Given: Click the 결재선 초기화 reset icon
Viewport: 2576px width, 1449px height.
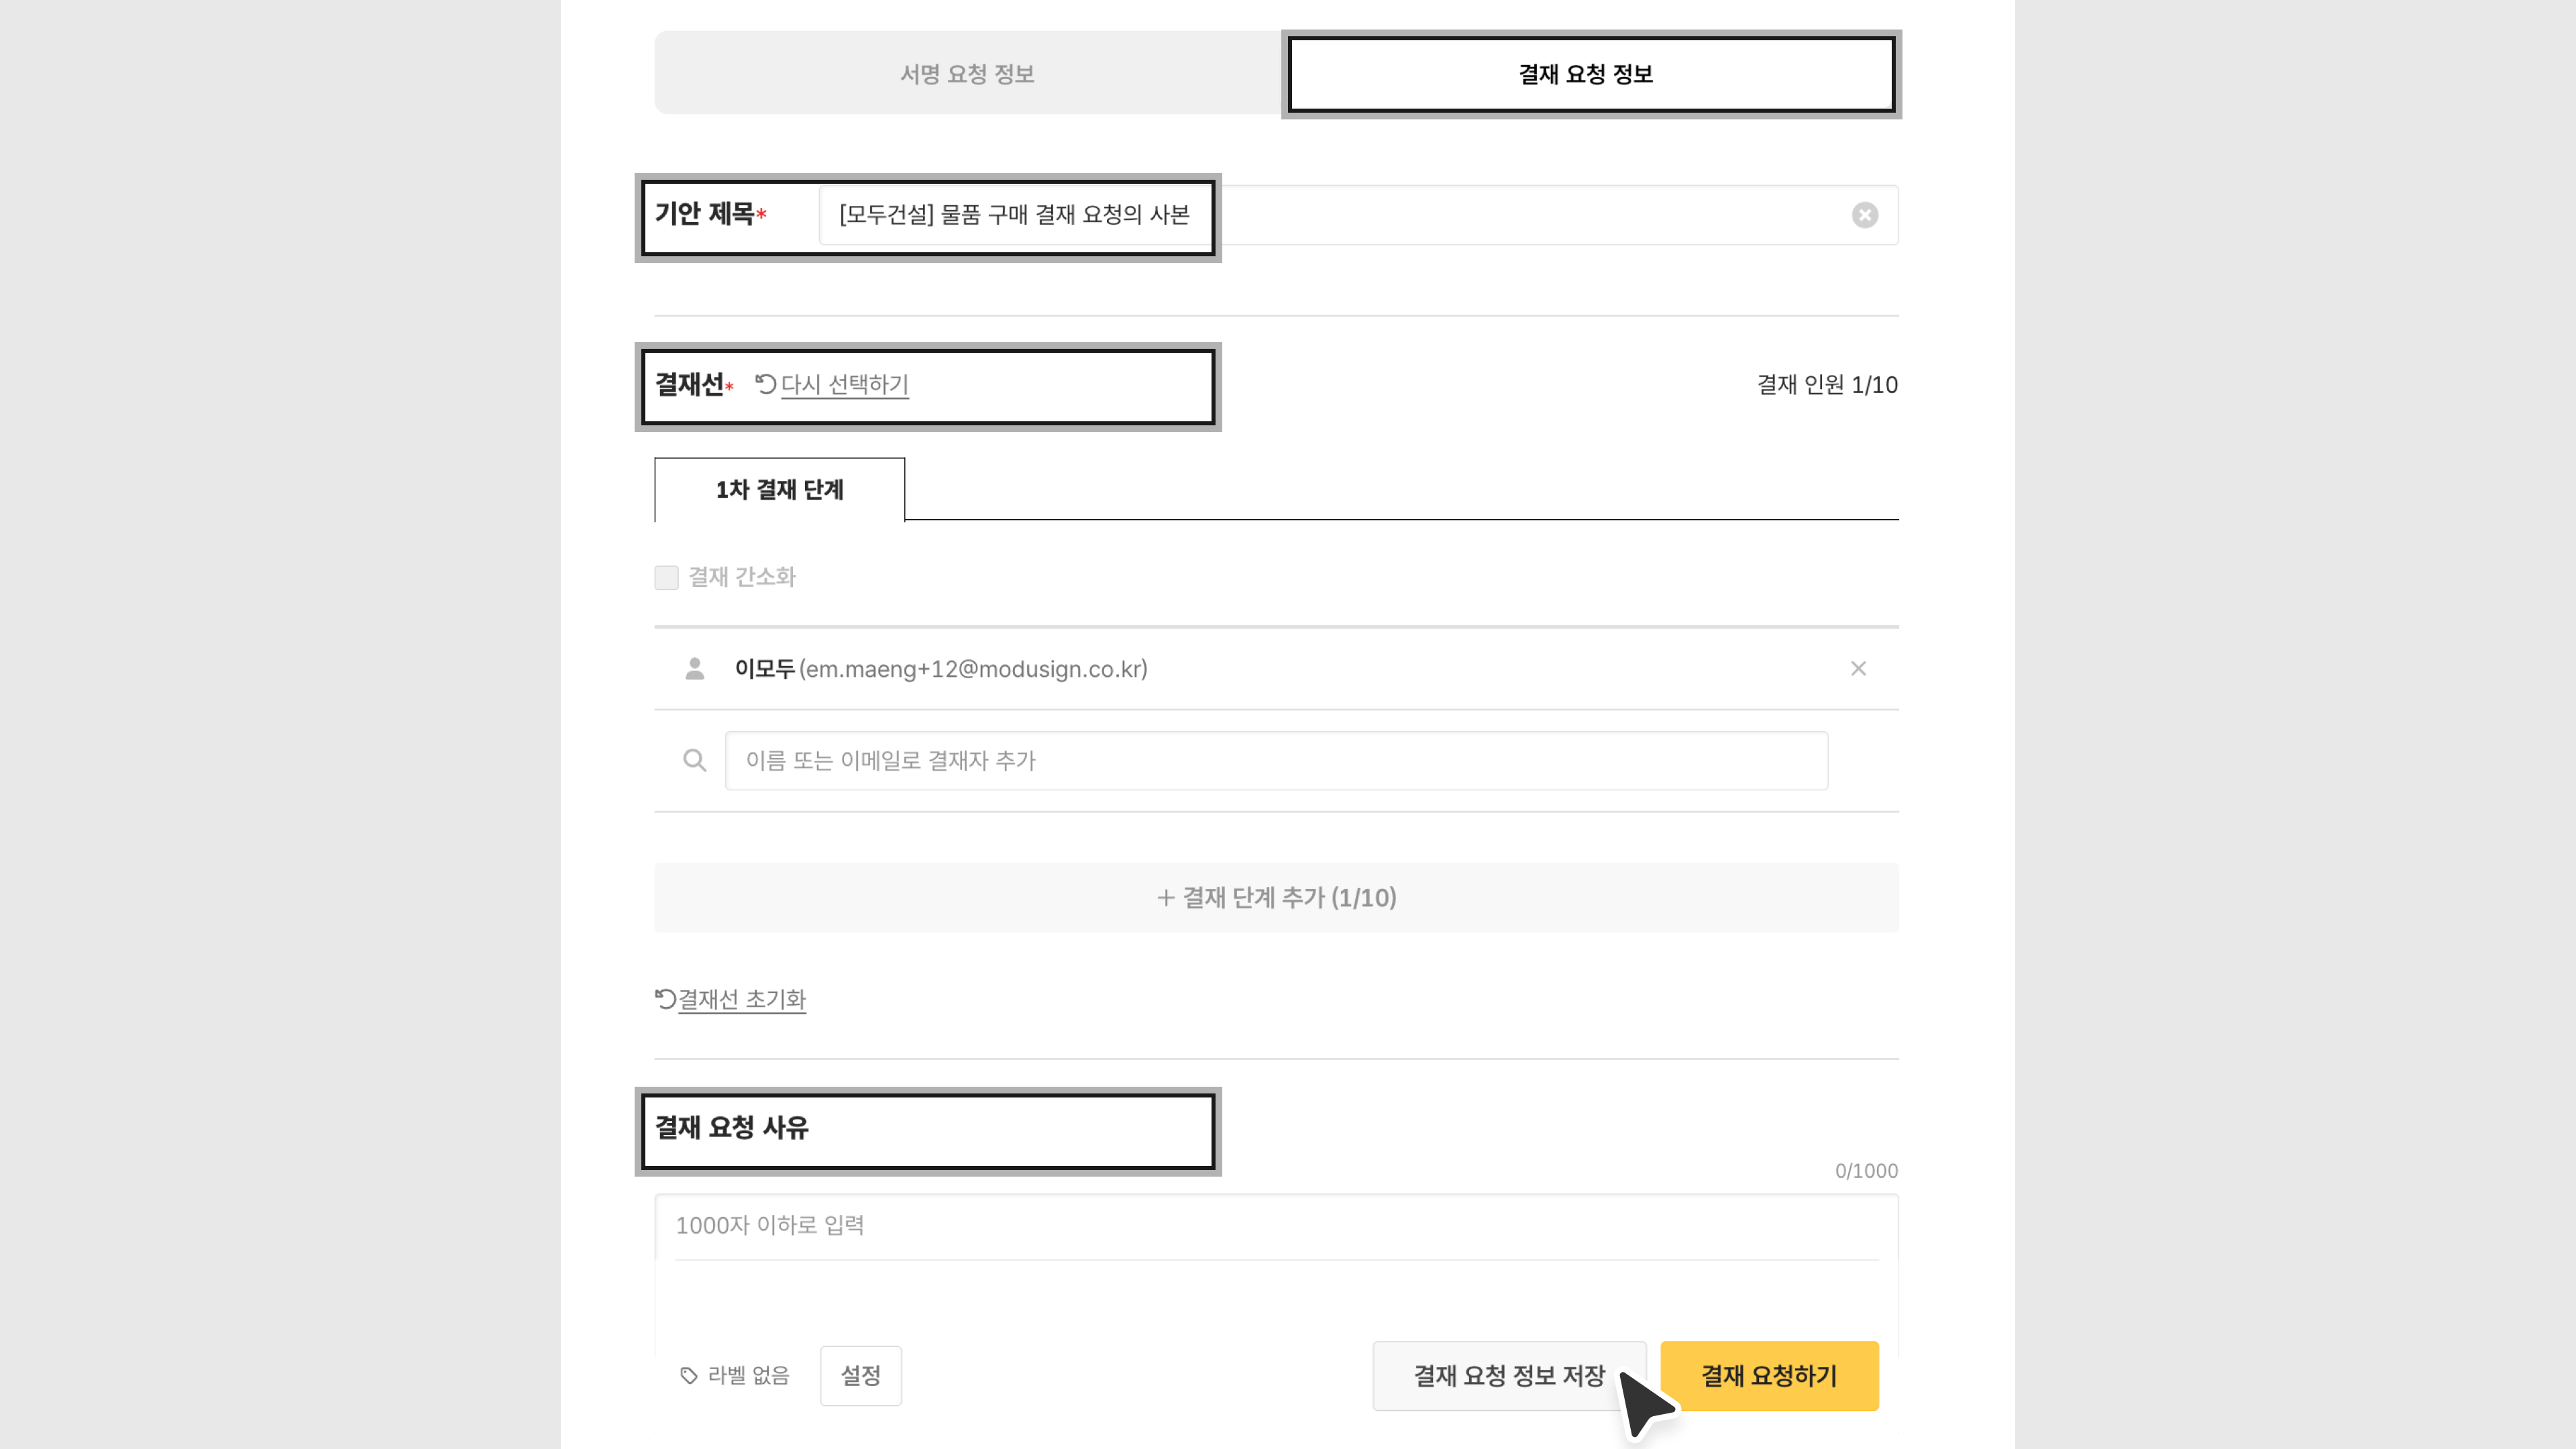Looking at the screenshot, I should point(665,998).
